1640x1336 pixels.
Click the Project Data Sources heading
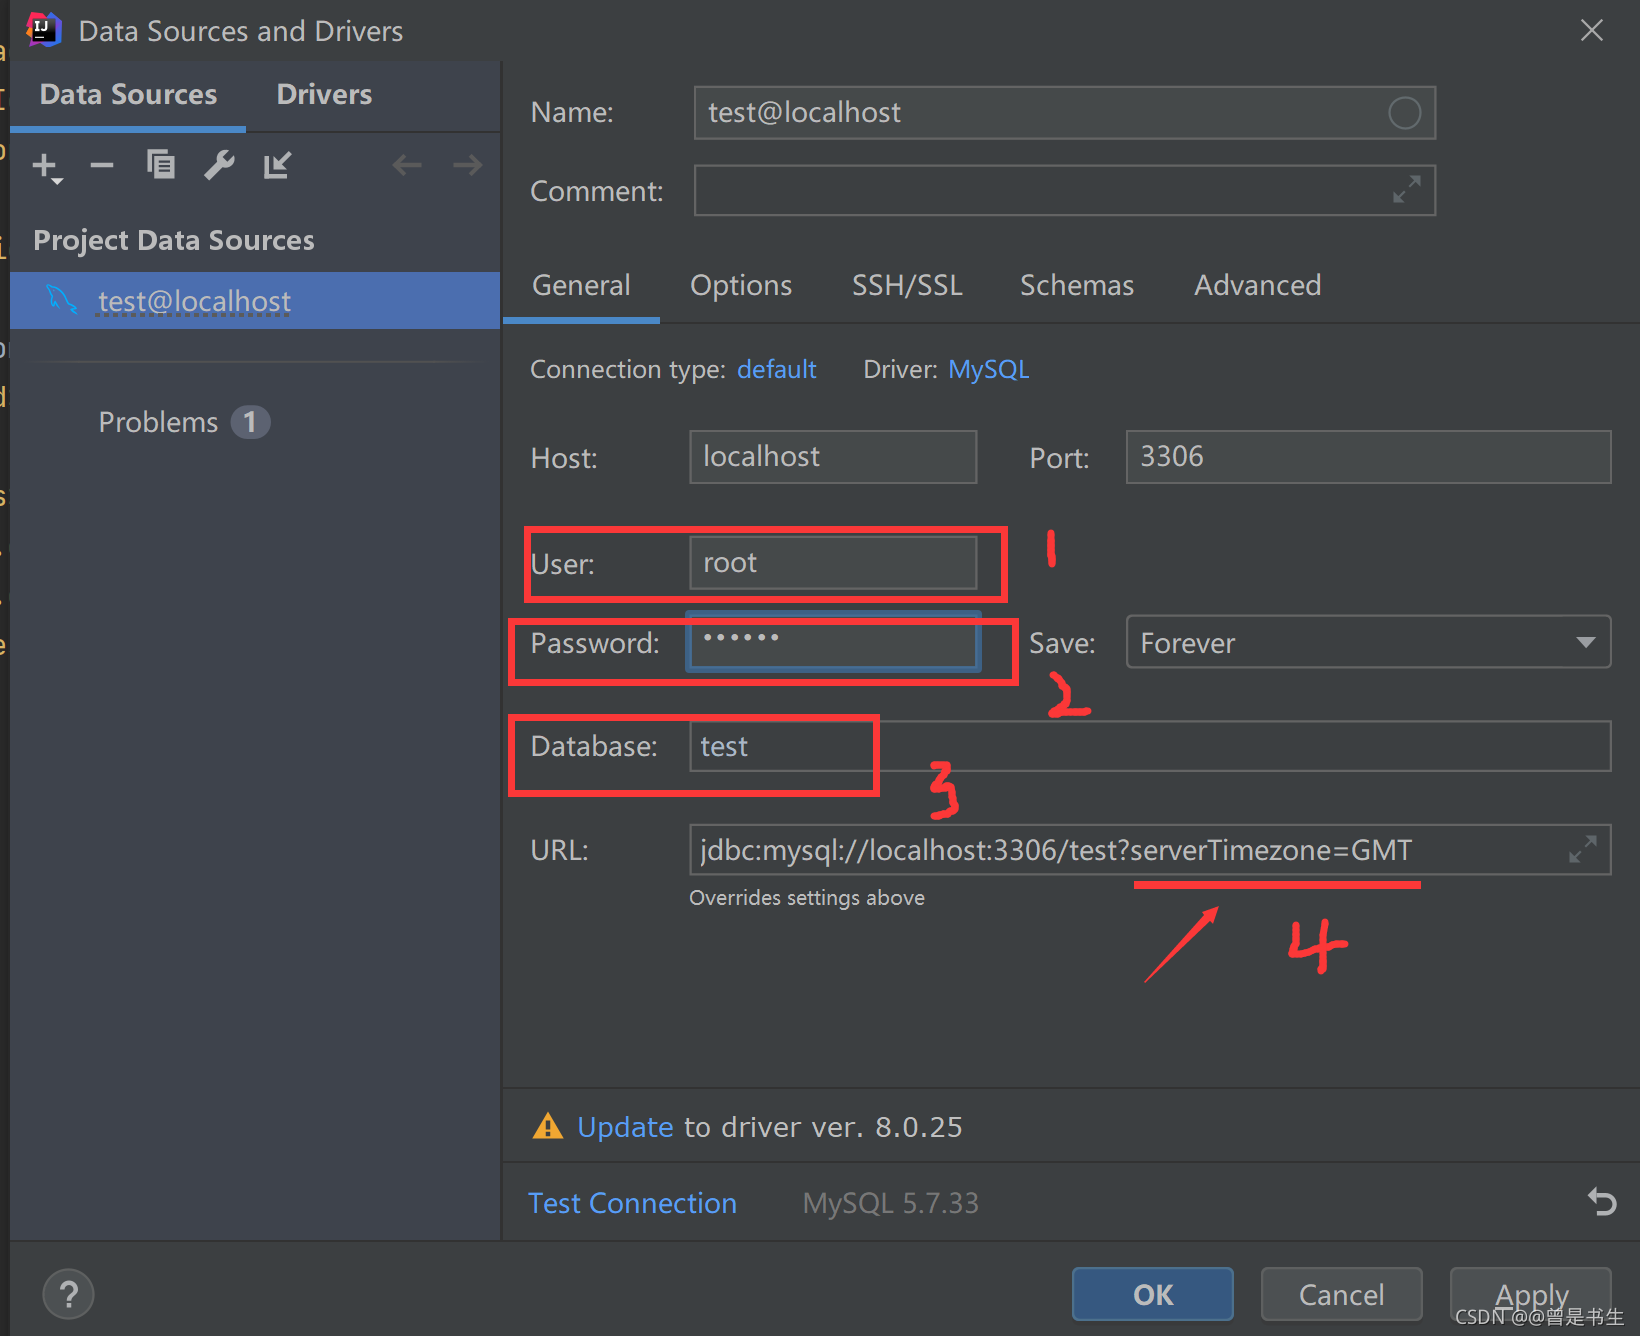pyautogui.click(x=174, y=240)
